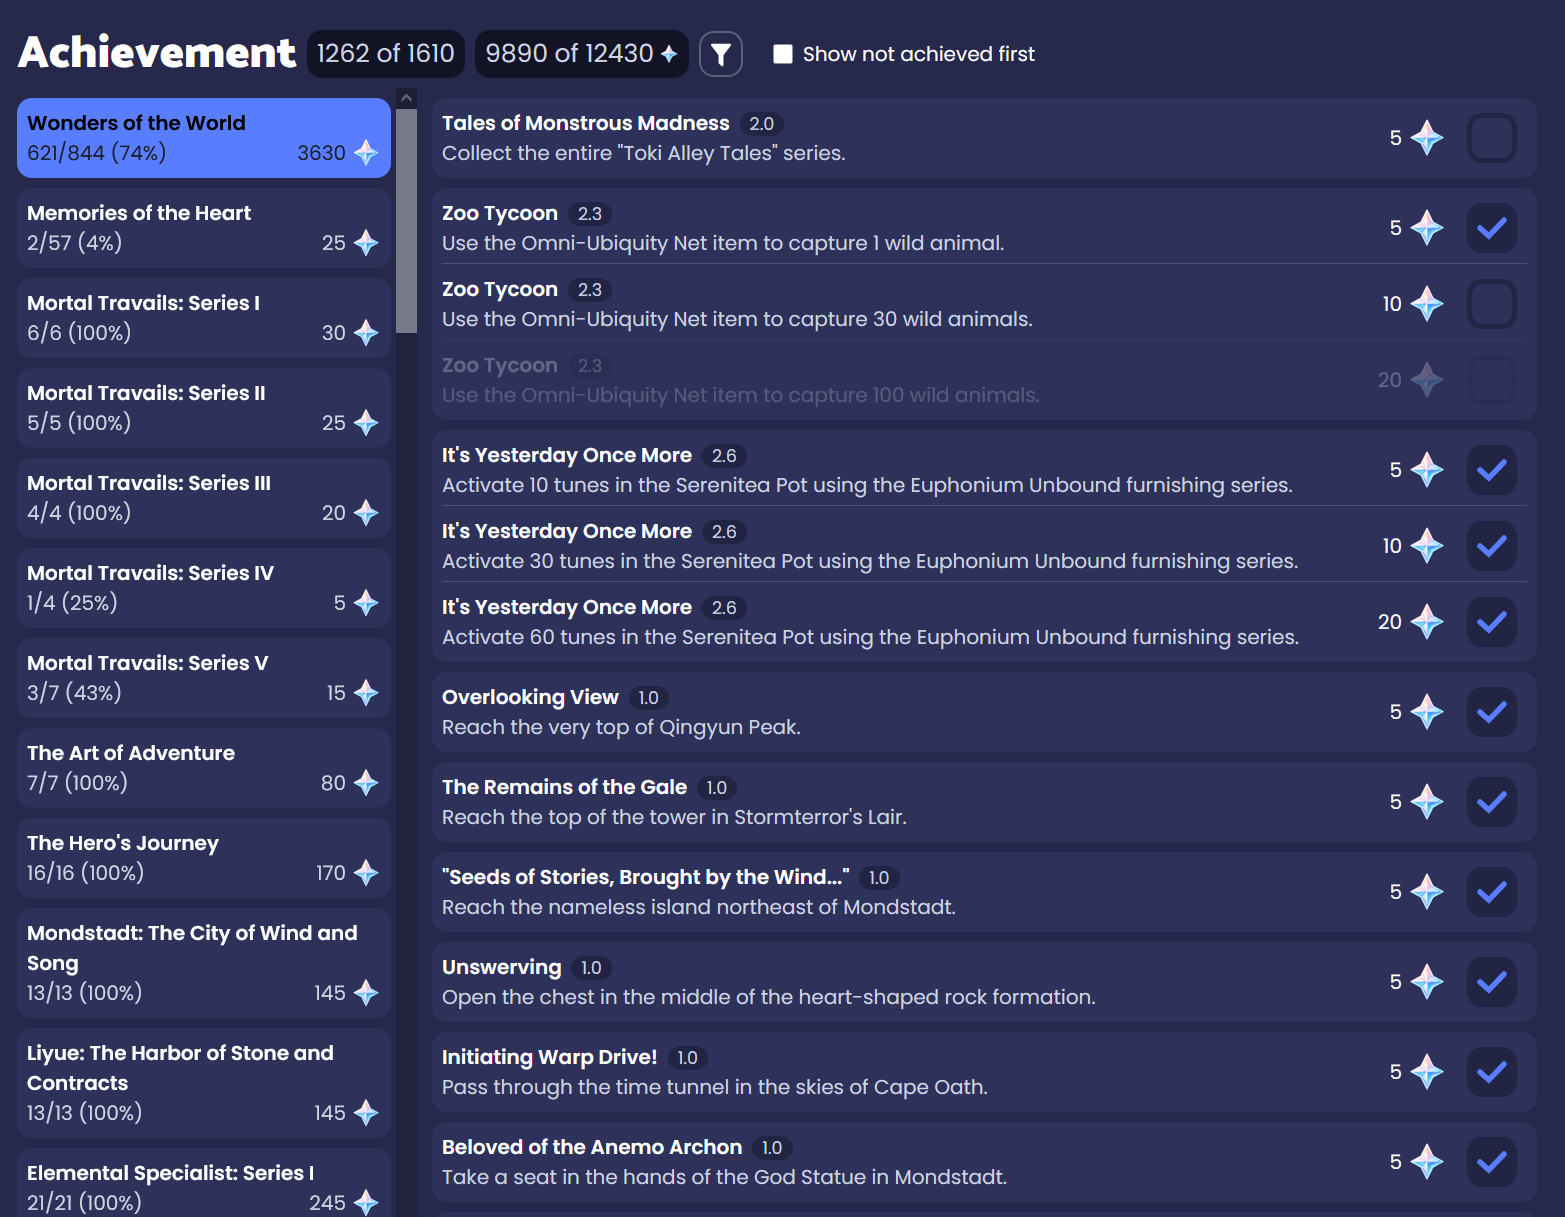Click The Remains of the Gale title
The height and width of the screenshot is (1217, 1565).
564,787
